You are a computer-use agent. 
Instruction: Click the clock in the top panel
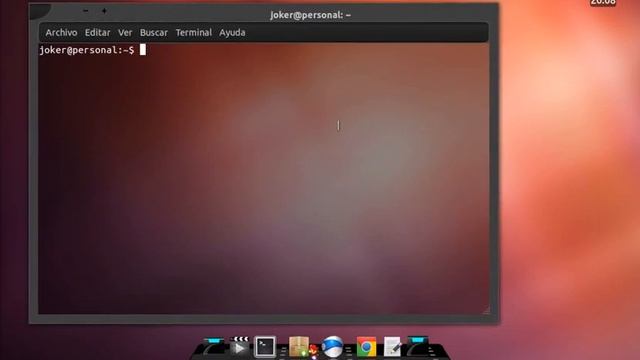tap(603, 2)
